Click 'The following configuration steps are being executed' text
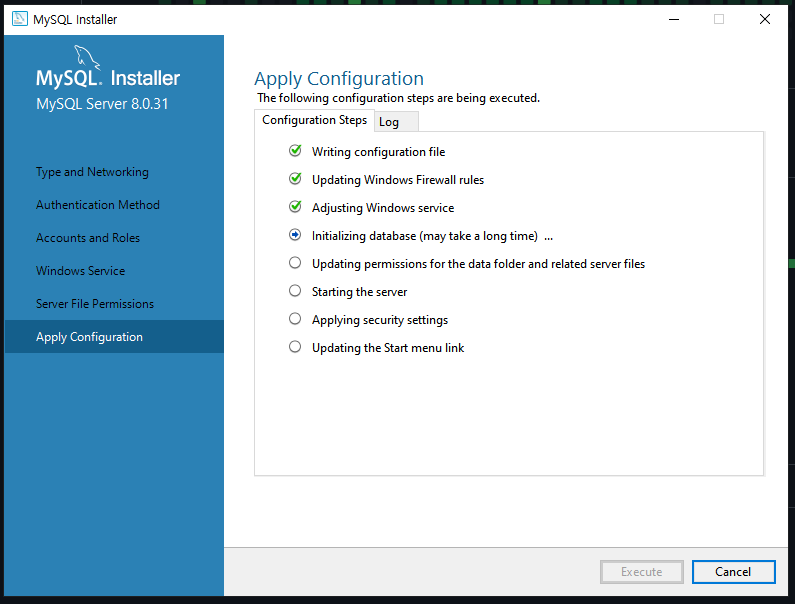The height and width of the screenshot is (604, 795). click(x=399, y=98)
